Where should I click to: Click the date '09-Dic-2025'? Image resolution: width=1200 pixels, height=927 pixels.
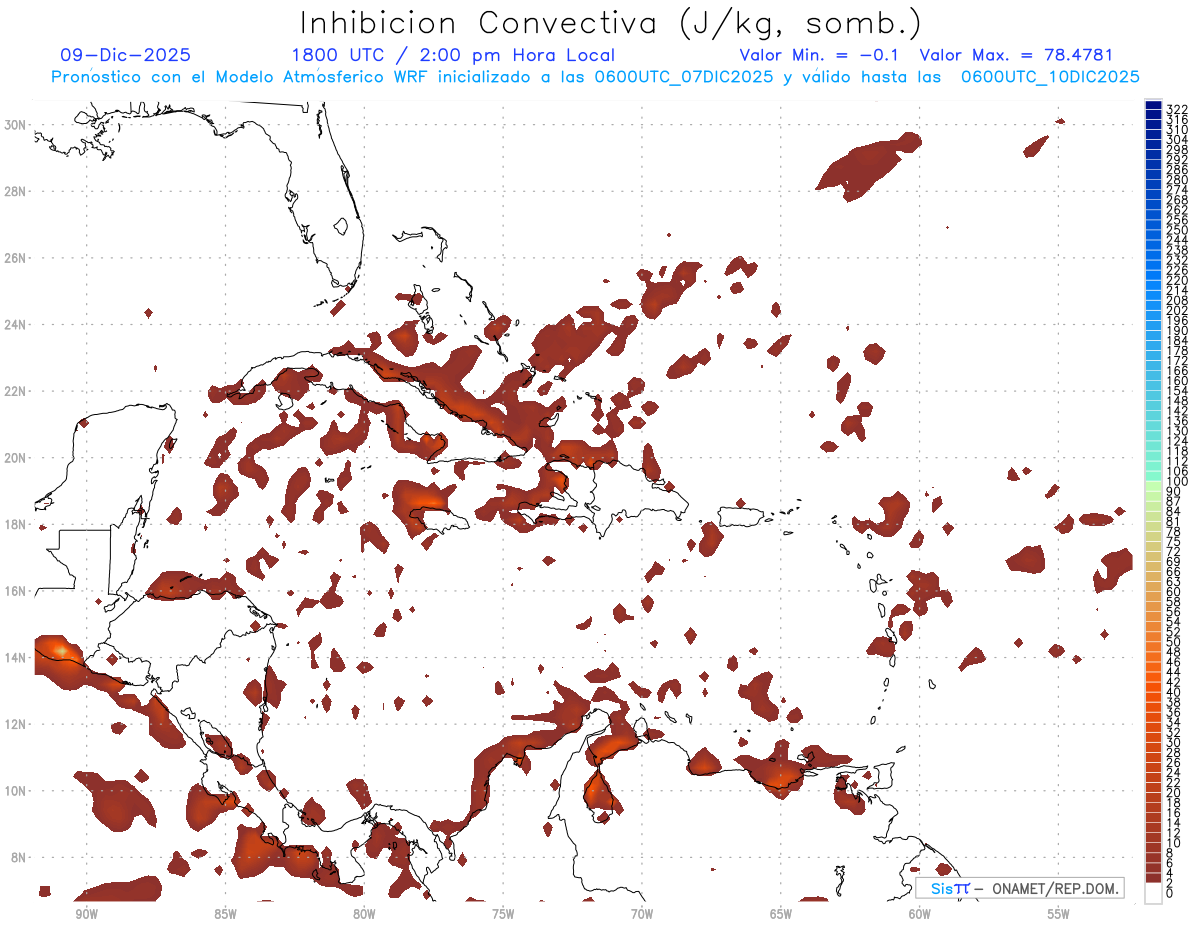coord(125,56)
